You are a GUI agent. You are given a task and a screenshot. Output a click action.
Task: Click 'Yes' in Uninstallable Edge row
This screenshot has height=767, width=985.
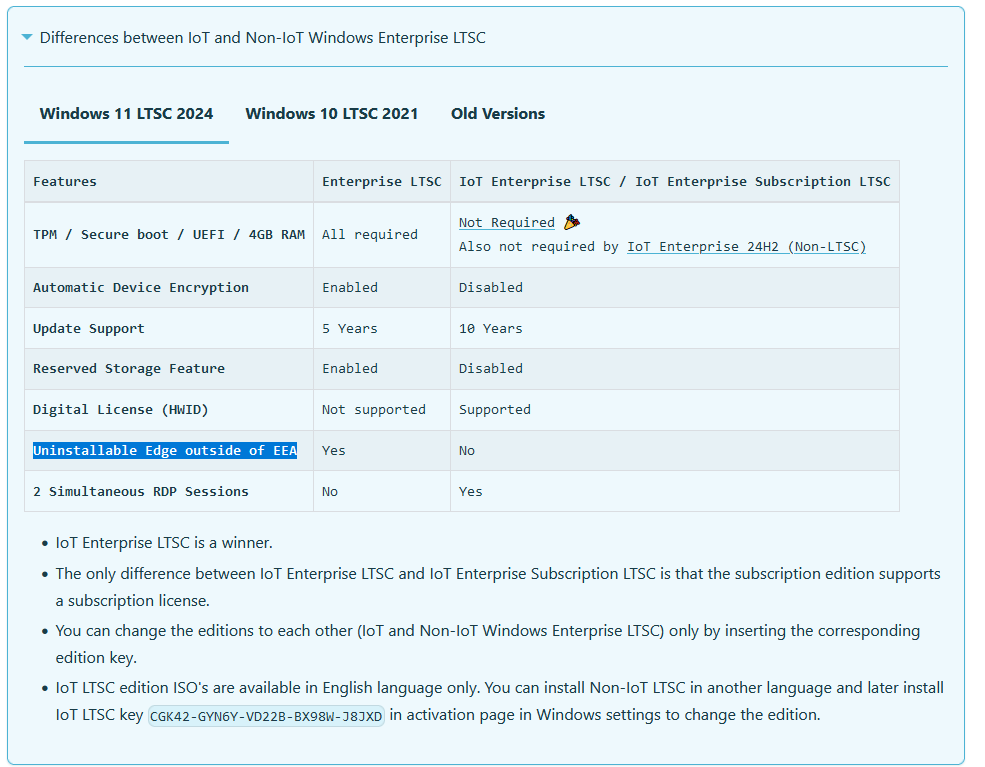click(334, 450)
